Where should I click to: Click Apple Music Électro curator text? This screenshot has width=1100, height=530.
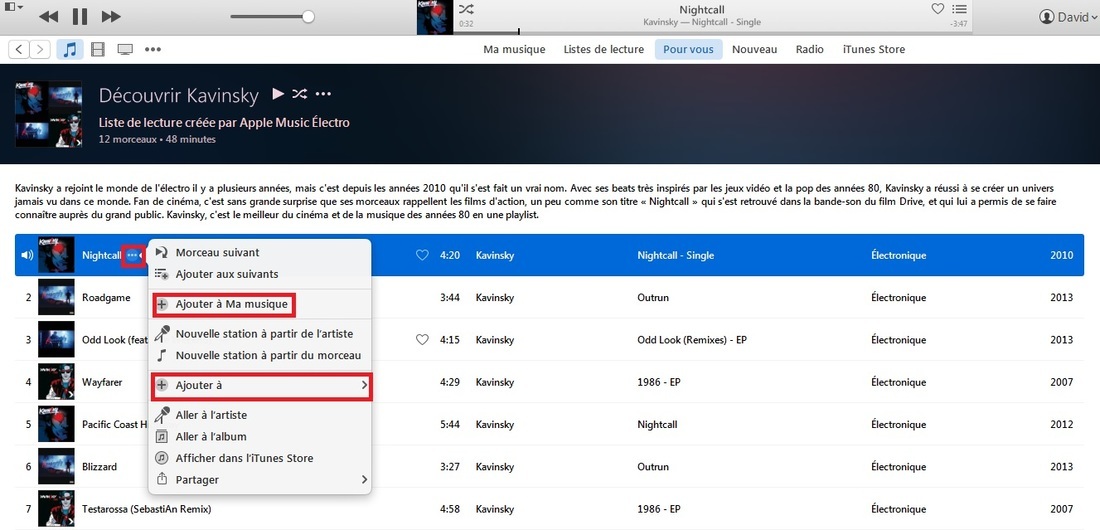[x=294, y=123]
